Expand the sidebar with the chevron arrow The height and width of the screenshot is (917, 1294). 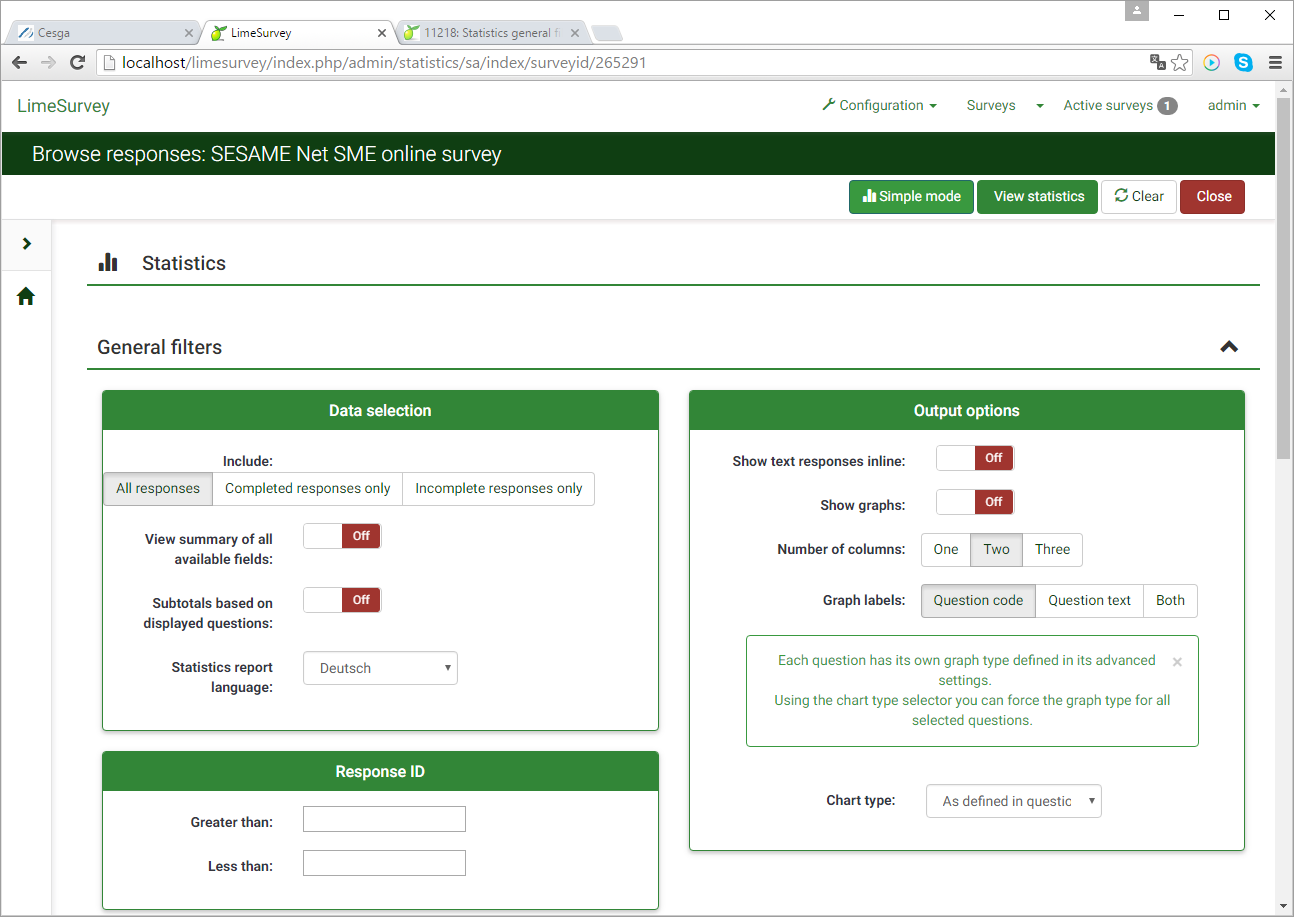[x=26, y=244]
